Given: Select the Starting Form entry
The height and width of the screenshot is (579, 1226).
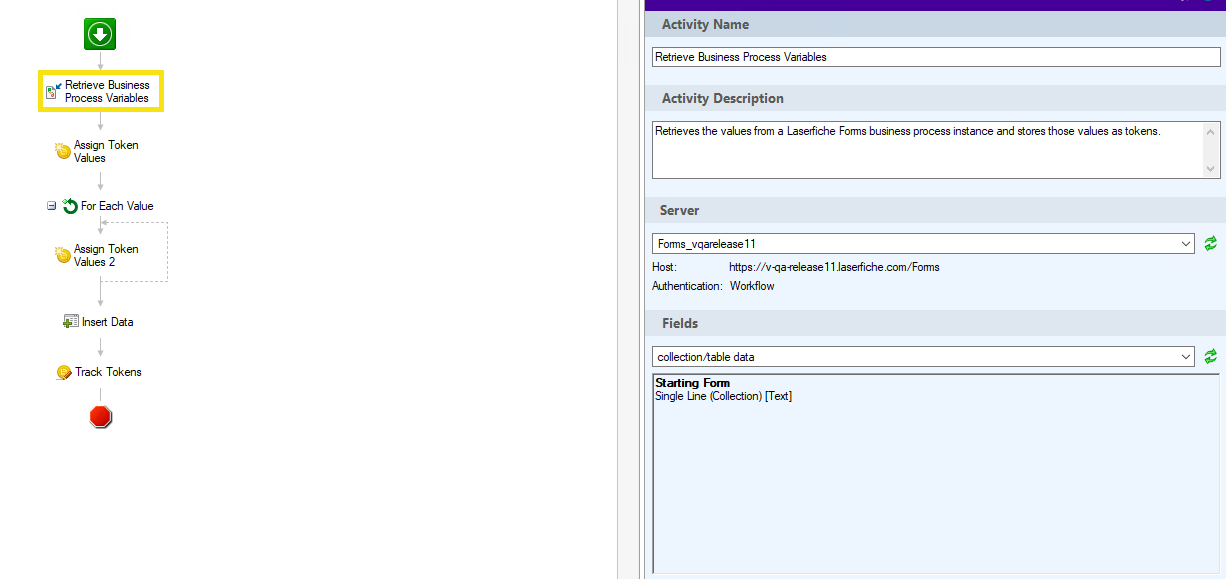Looking at the screenshot, I should [x=693, y=383].
